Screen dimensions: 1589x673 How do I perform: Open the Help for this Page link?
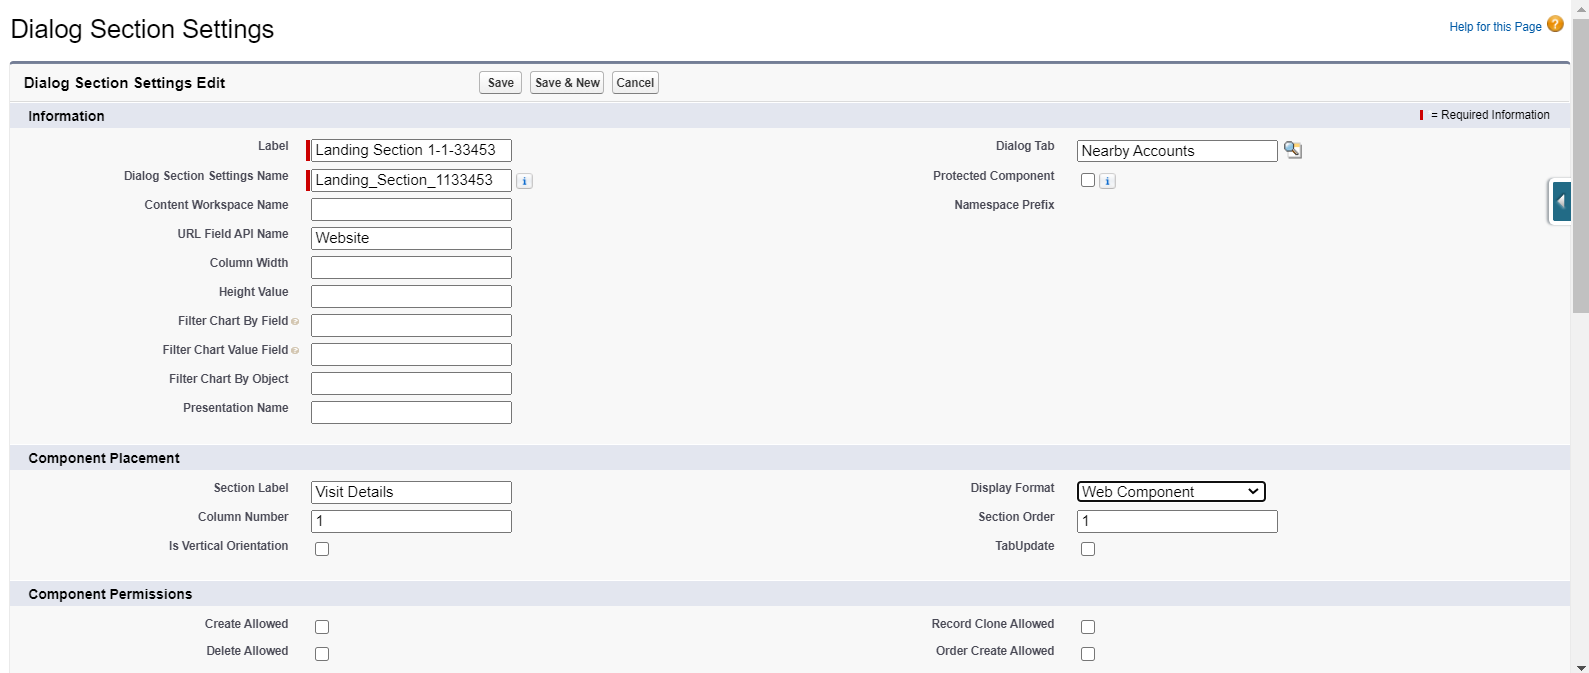tap(1495, 27)
